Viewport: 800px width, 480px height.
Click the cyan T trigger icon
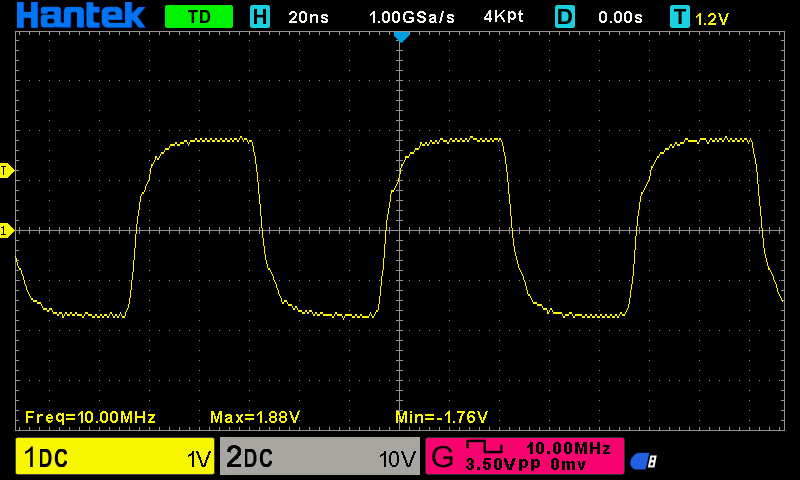[680, 17]
